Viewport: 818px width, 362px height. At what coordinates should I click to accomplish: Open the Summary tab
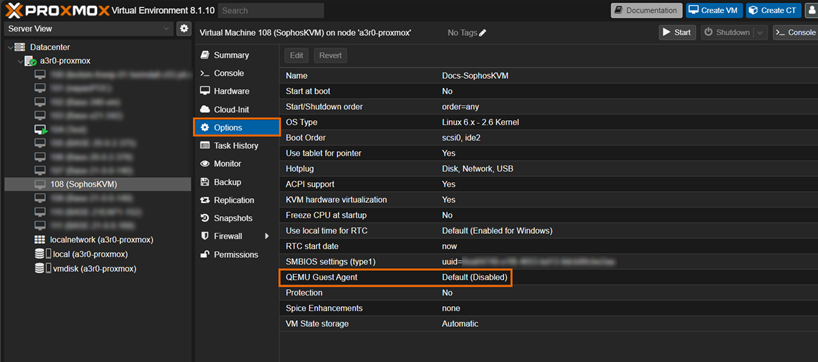(x=236, y=55)
